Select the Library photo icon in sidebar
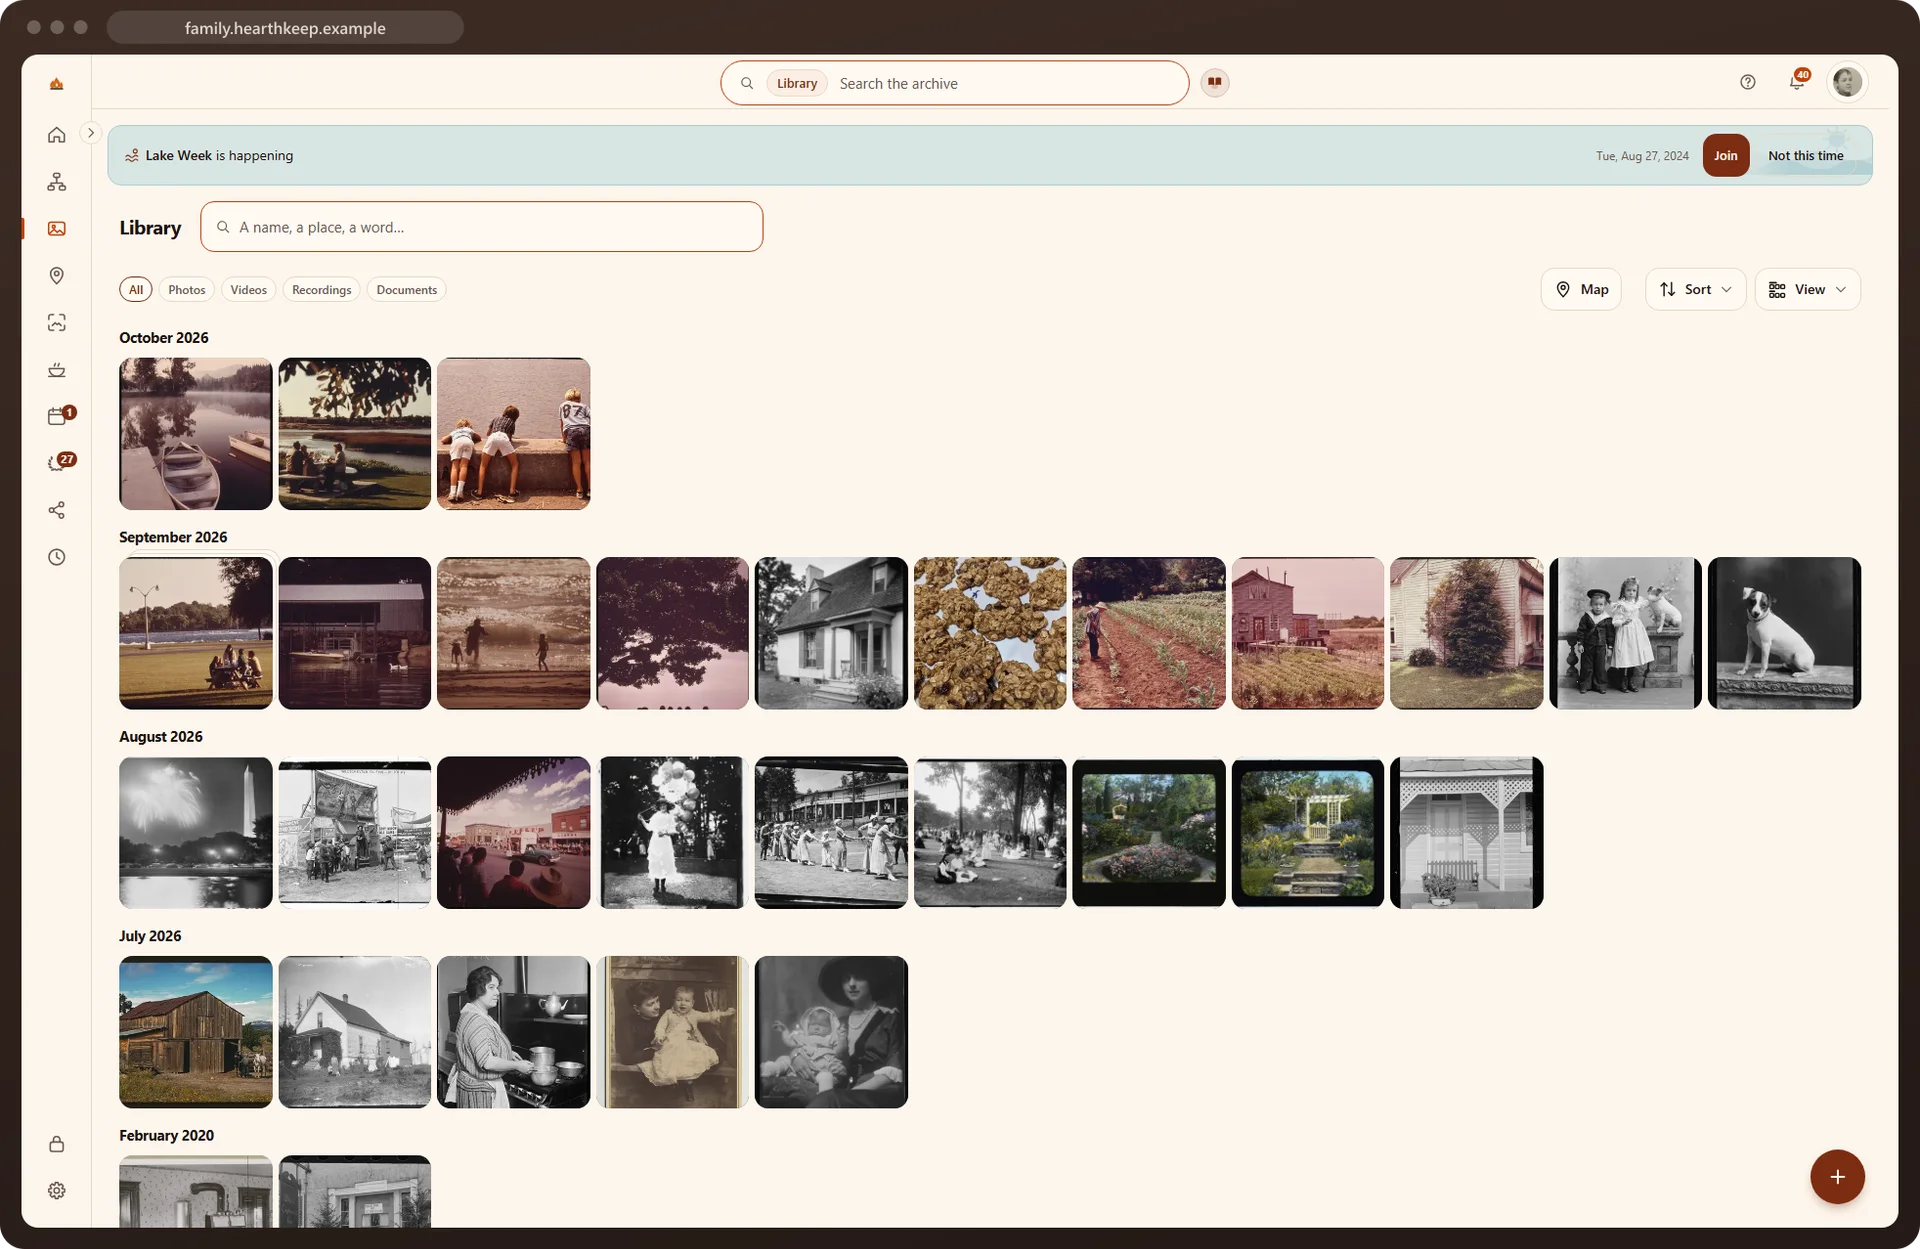This screenshot has width=1920, height=1249. coord(57,229)
